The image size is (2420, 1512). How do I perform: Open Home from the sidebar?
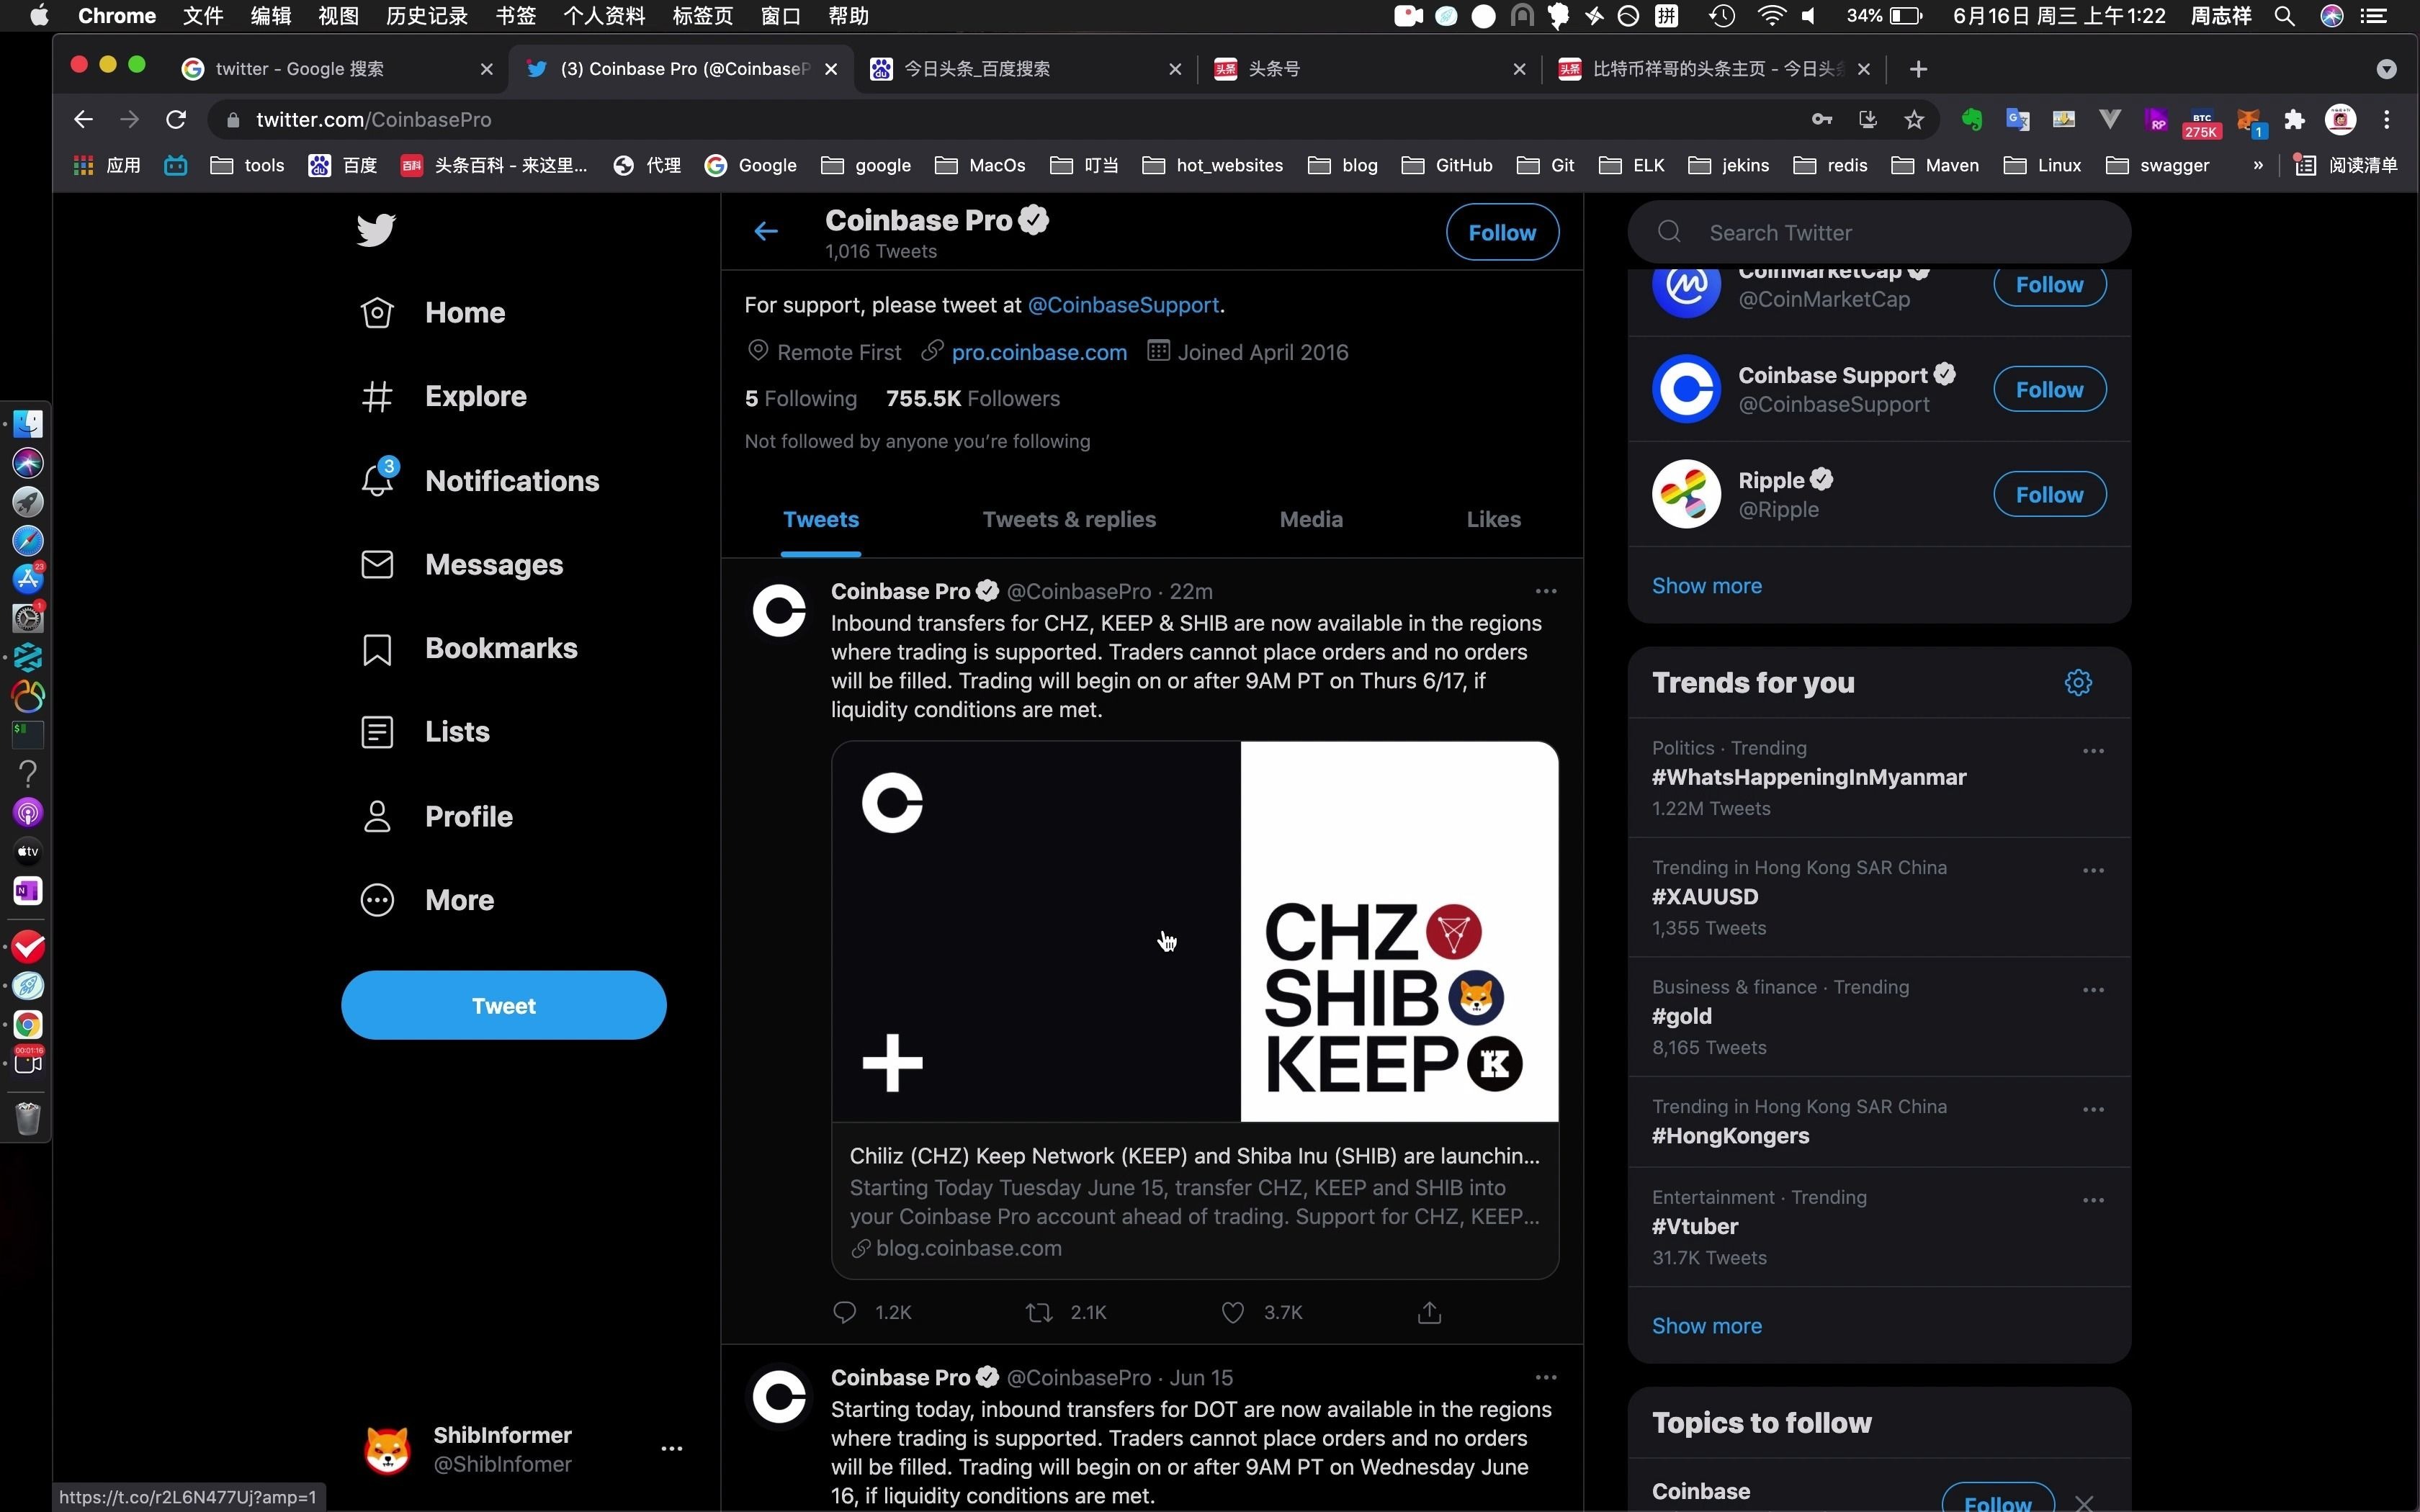coord(433,313)
